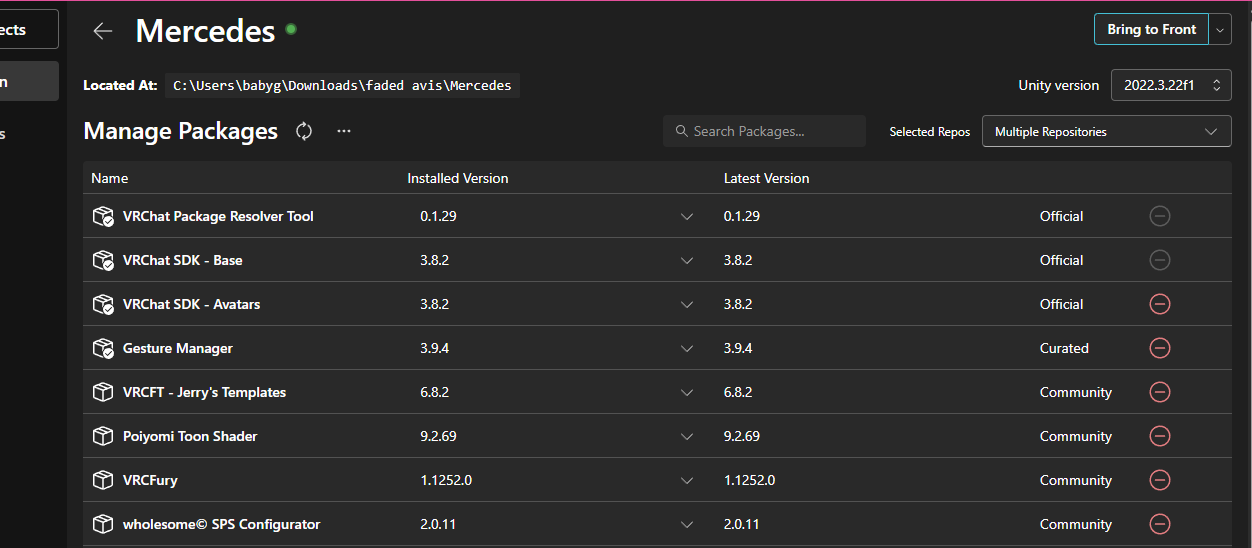Remove the wholesome SPS Configurator package
This screenshot has width=1252, height=548.
pyautogui.click(x=1160, y=524)
